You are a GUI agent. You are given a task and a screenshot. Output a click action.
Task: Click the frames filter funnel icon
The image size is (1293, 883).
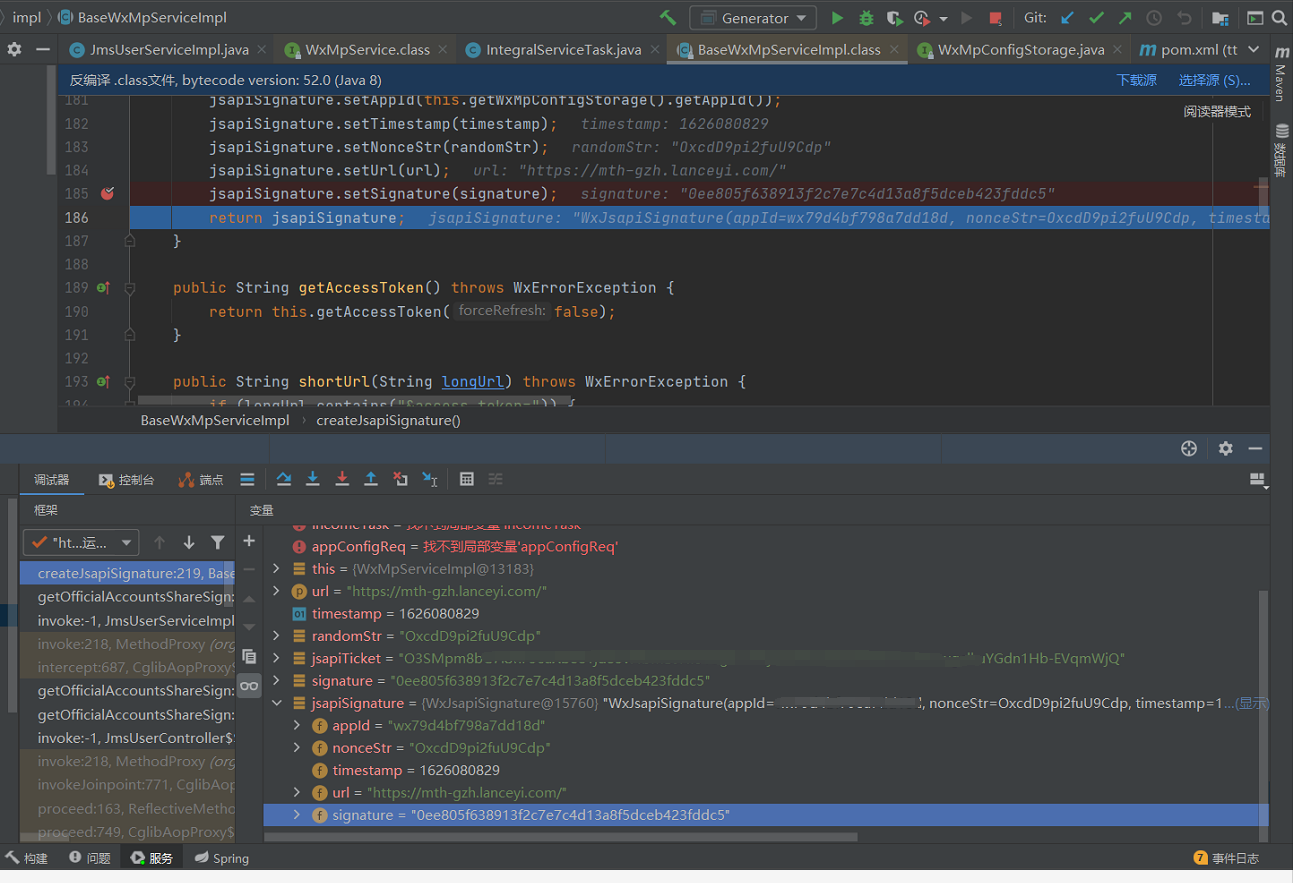click(x=217, y=543)
